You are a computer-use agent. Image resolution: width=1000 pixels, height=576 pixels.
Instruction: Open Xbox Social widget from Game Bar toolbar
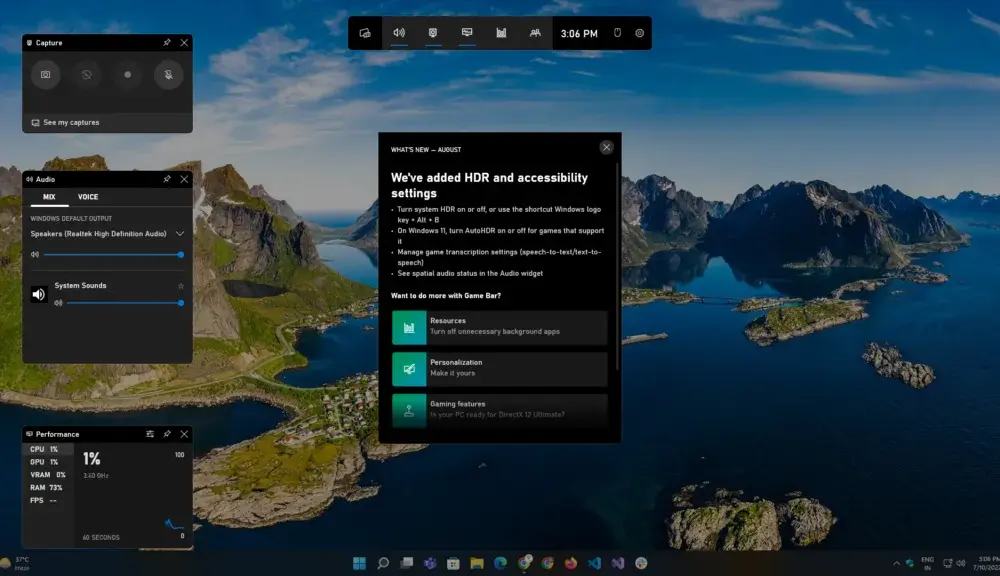(x=535, y=33)
